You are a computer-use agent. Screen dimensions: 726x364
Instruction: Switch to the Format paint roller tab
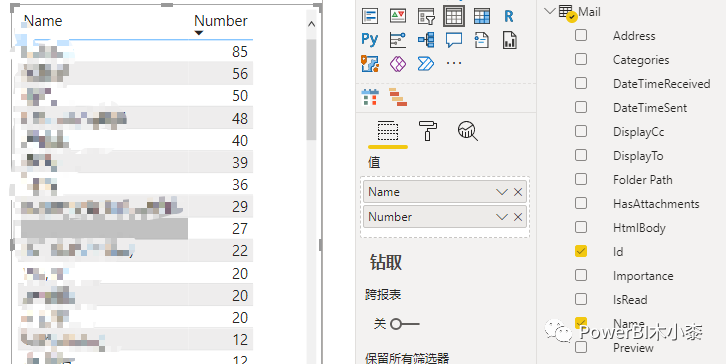coord(428,131)
